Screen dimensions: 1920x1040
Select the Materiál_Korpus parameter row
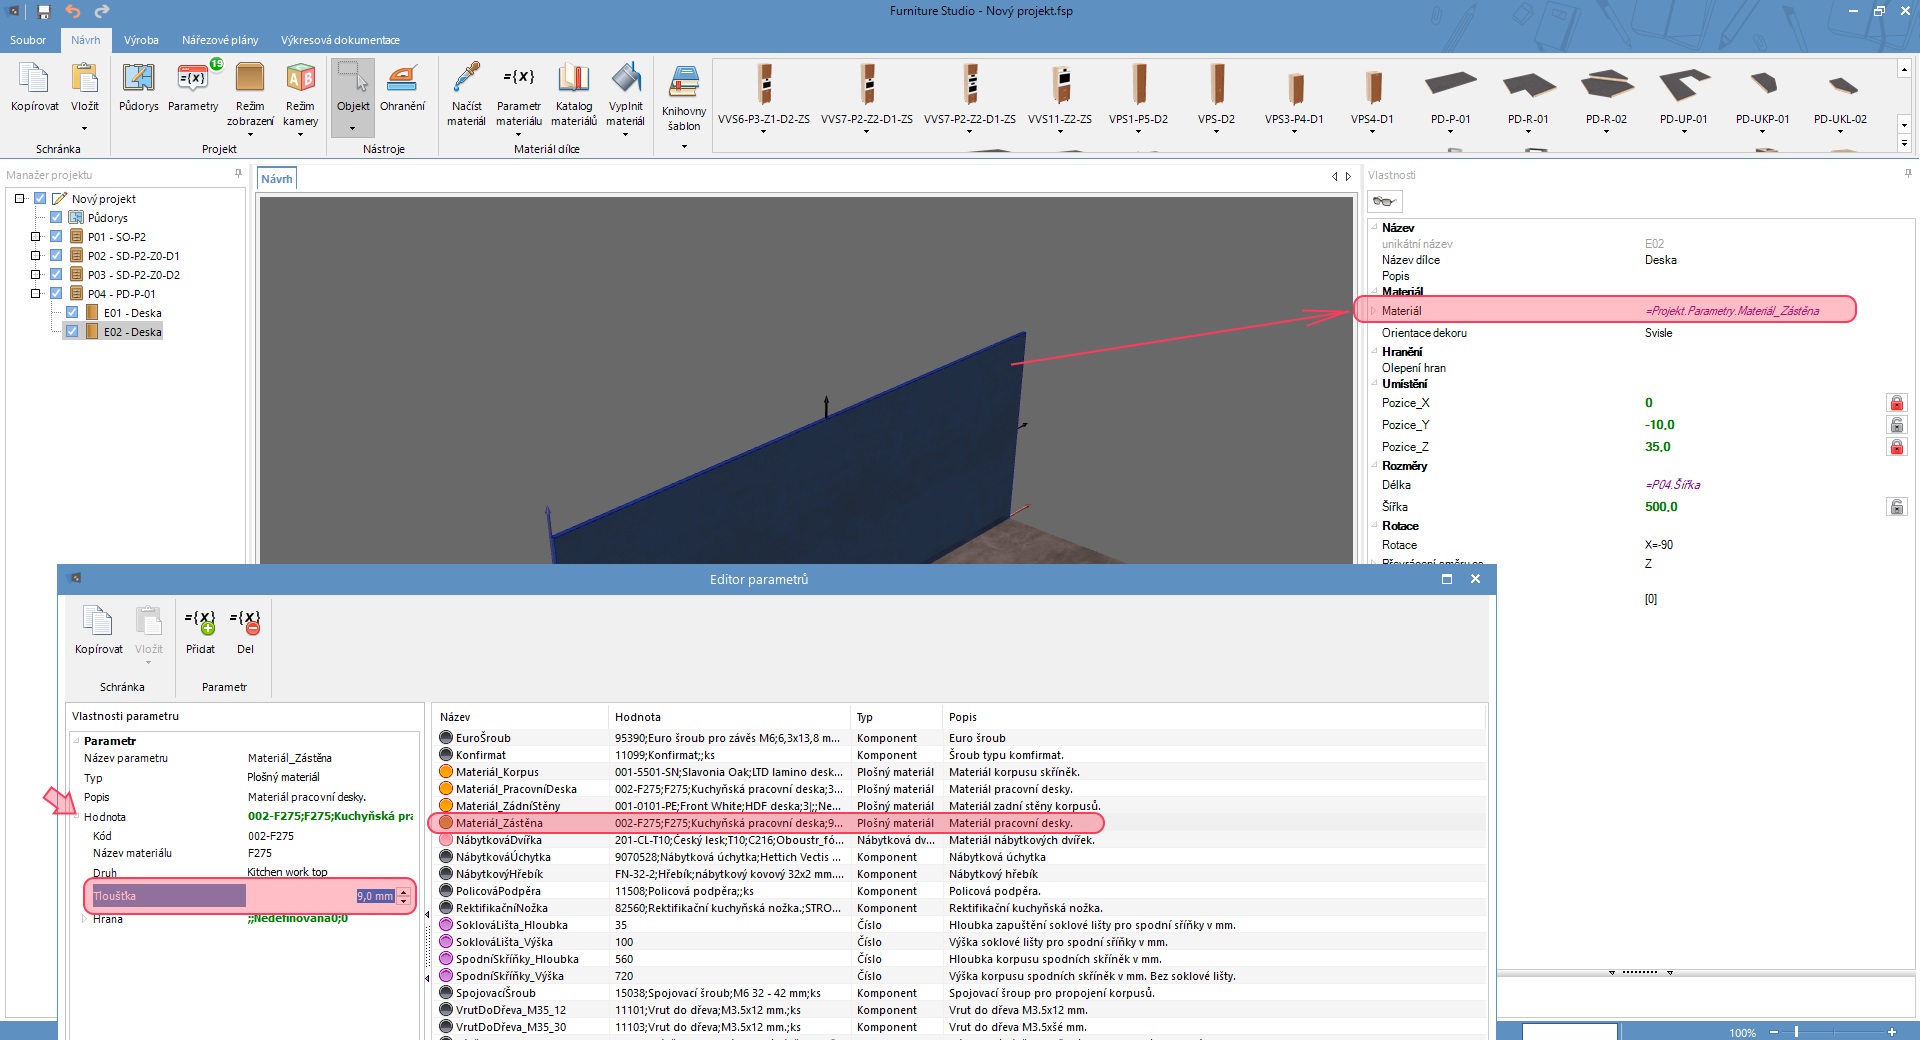pyautogui.click(x=497, y=772)
